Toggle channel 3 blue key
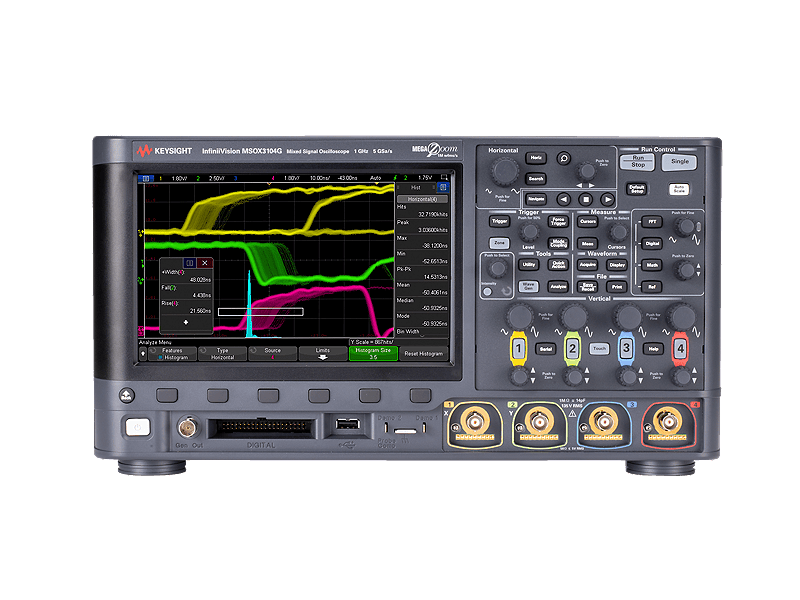This screenshot has height=600, width=800. coord(626,349)
